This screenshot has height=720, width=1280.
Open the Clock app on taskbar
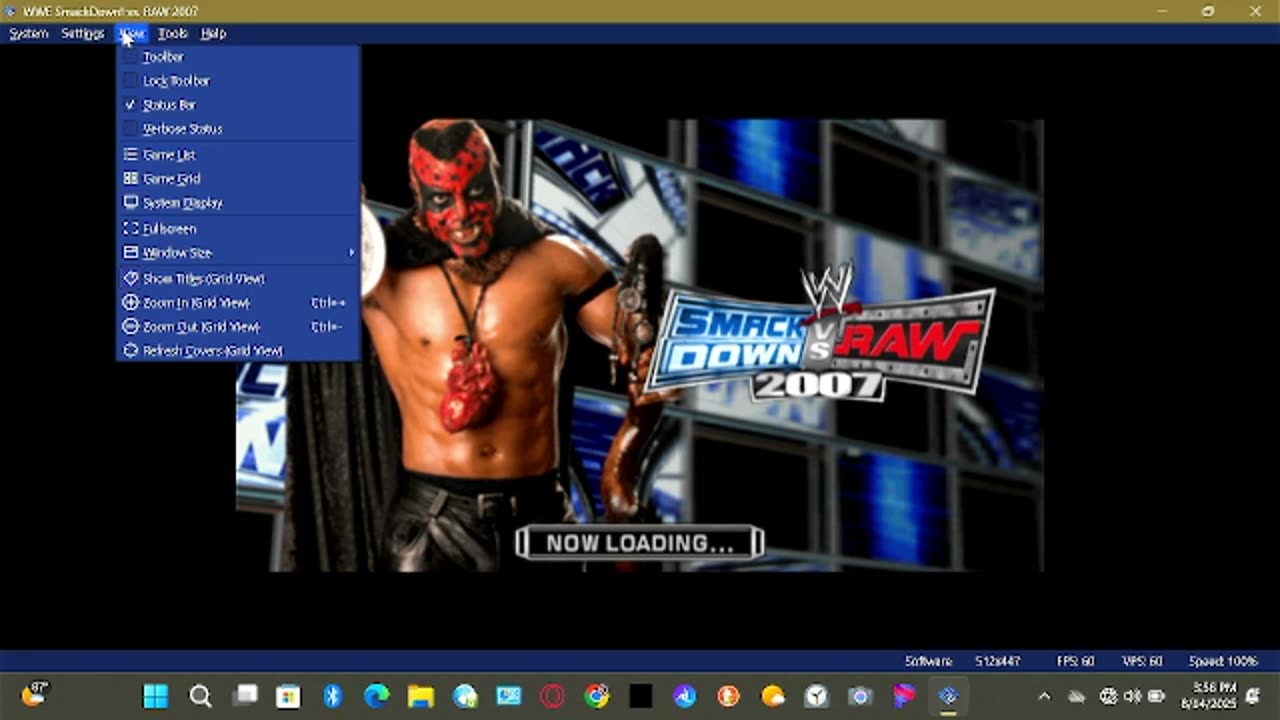coord(816,696)
